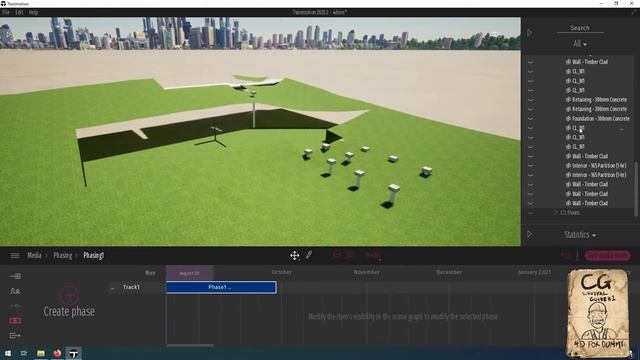Viewport: 640px width, 360px height.
Task: Click the October month marker
Action: point(282,272)
